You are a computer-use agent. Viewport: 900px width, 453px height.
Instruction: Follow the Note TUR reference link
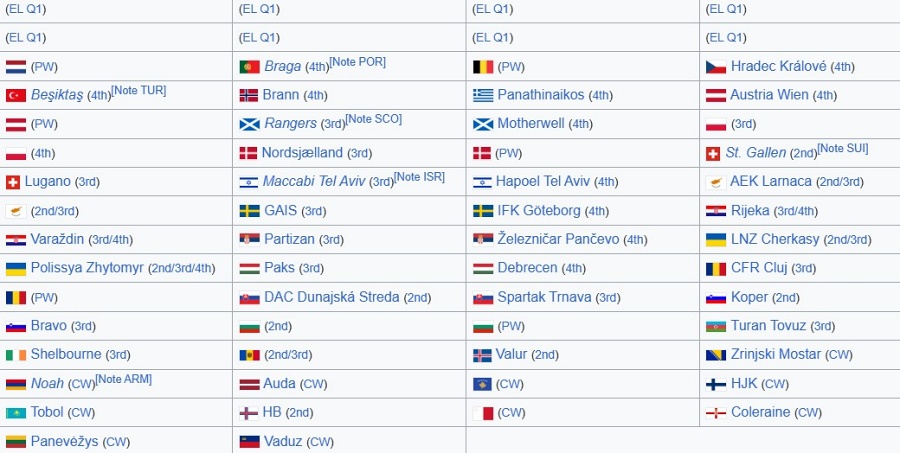pos(138,91)
